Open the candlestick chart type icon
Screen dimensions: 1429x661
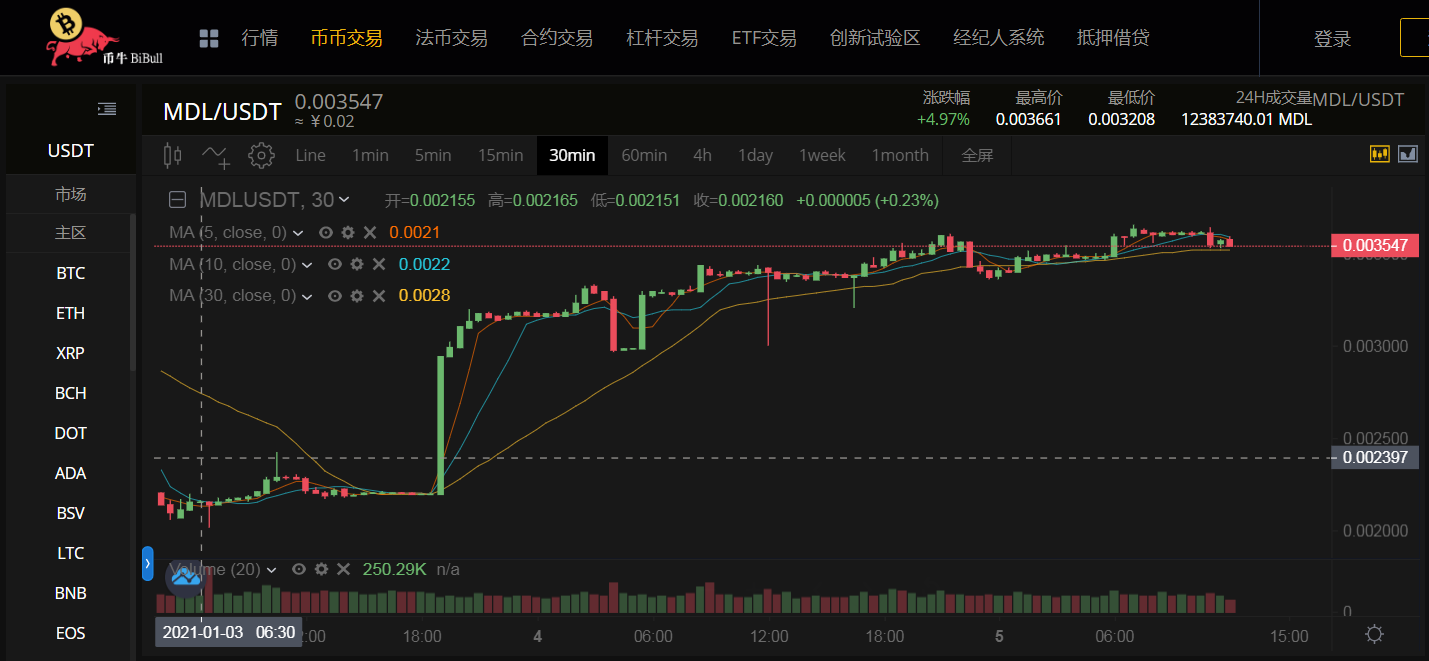tap(173, 155)
